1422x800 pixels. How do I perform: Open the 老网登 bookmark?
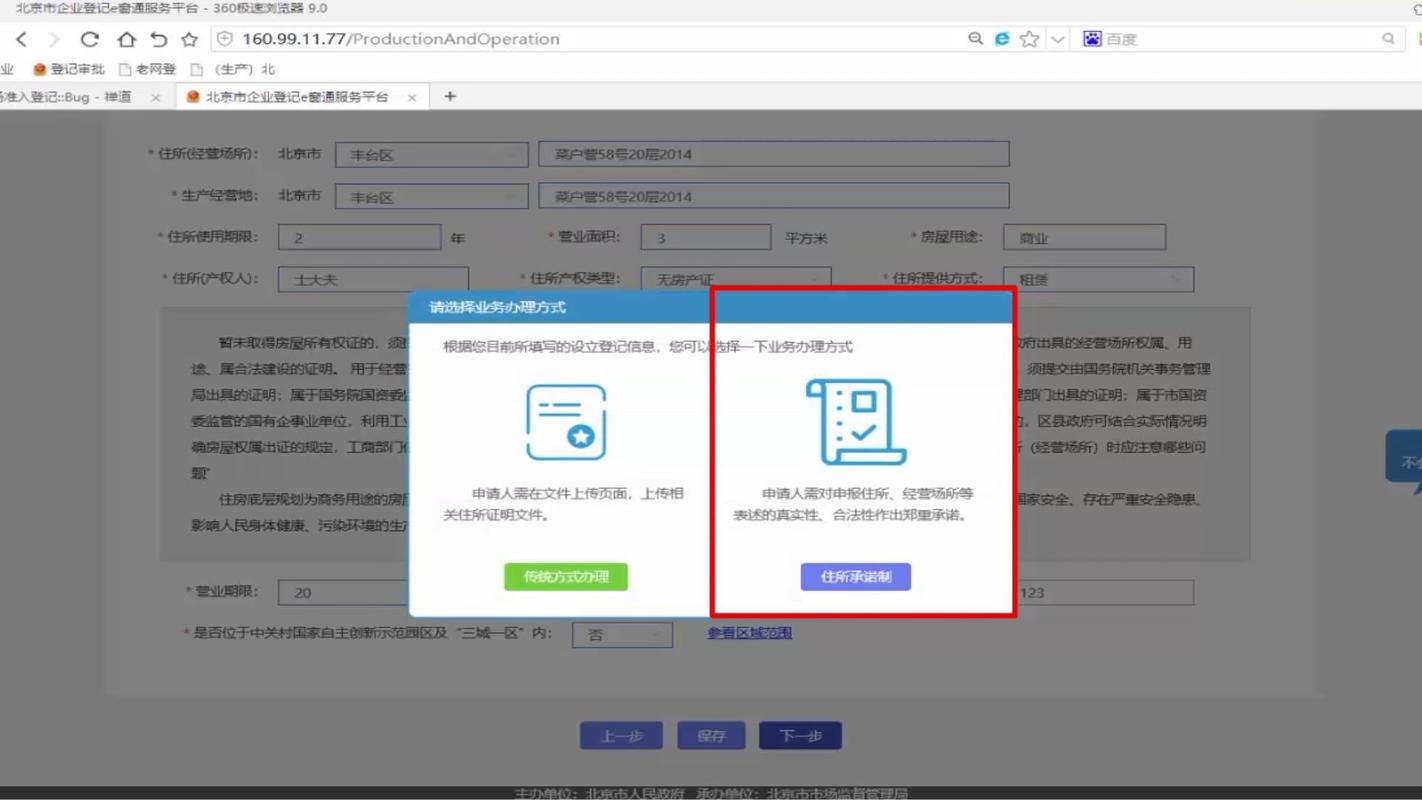pyautogui.click(x=147, y=69)
